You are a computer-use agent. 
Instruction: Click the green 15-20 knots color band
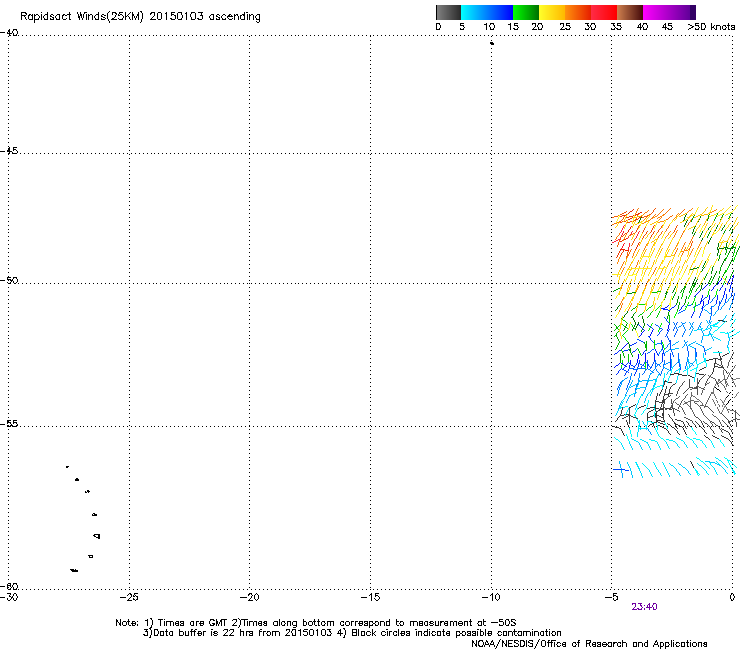[526, 12]
